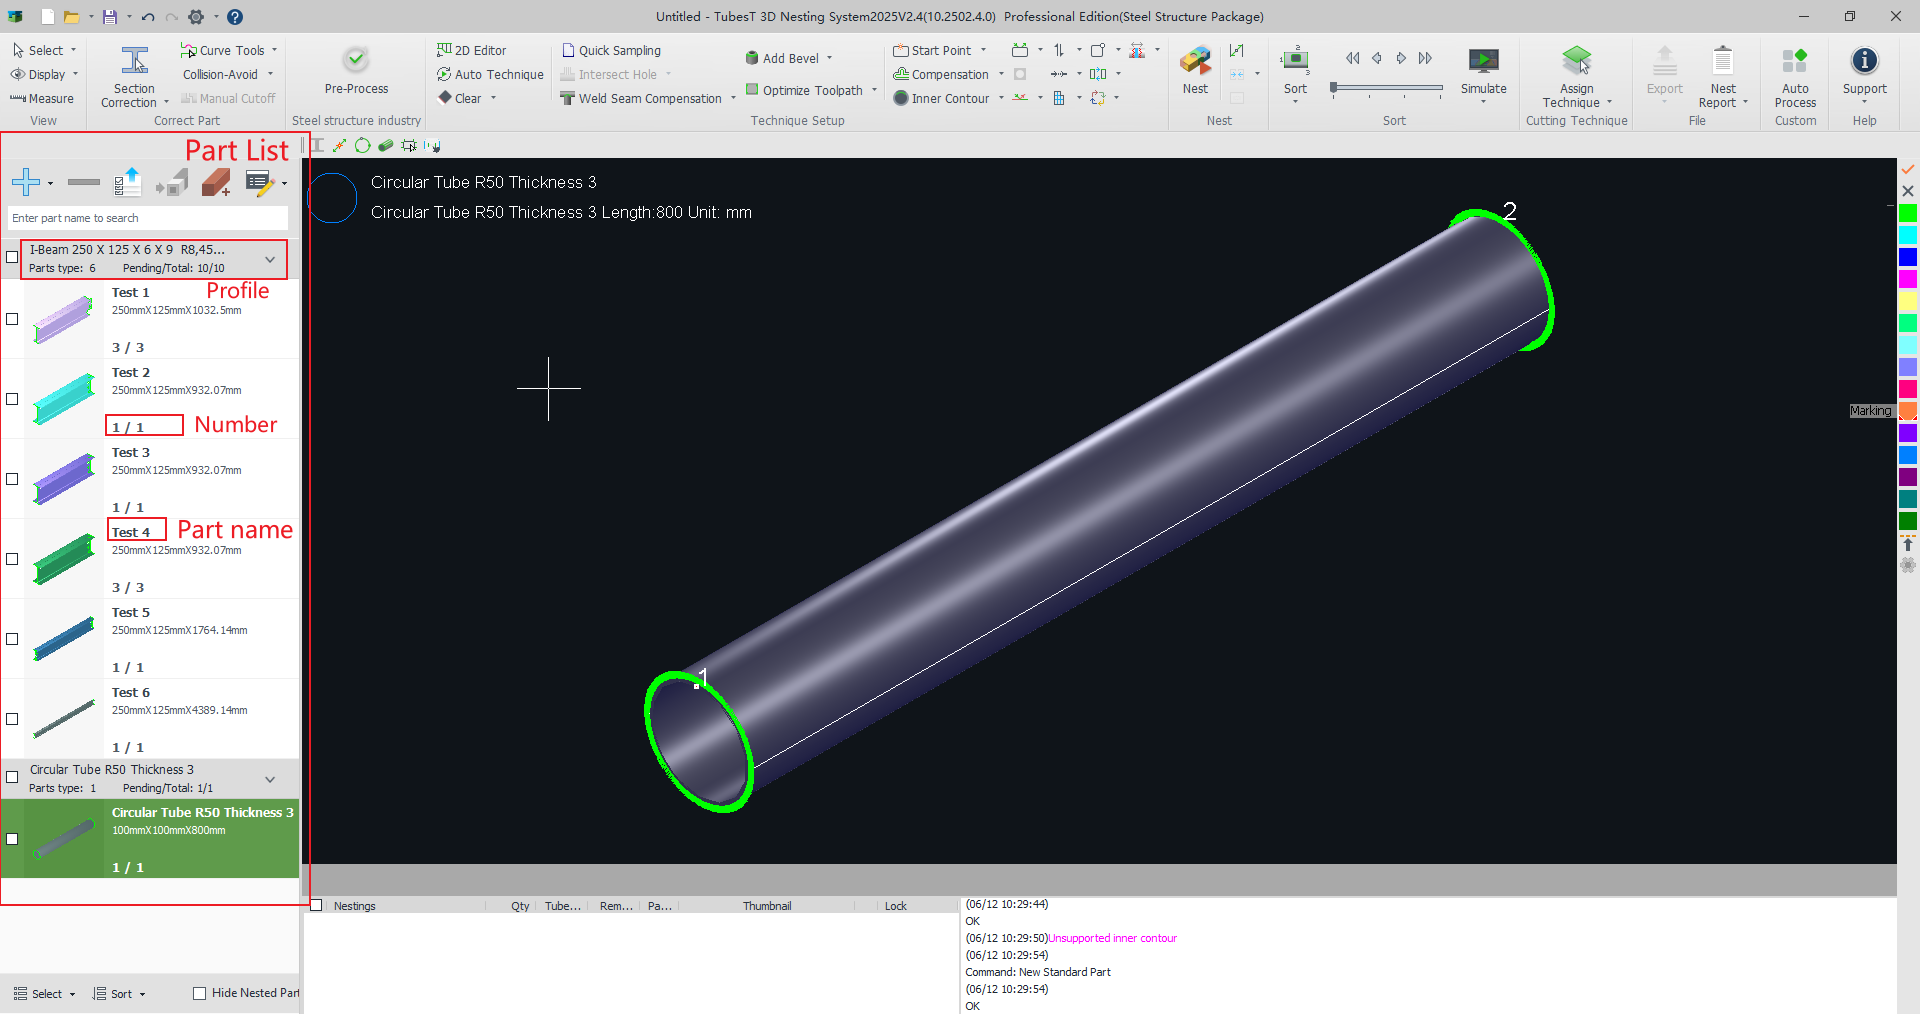Click the bright green color swatch
Image resolution: width=1920 pixels, height=1014 pixels.
[1908, 213]
